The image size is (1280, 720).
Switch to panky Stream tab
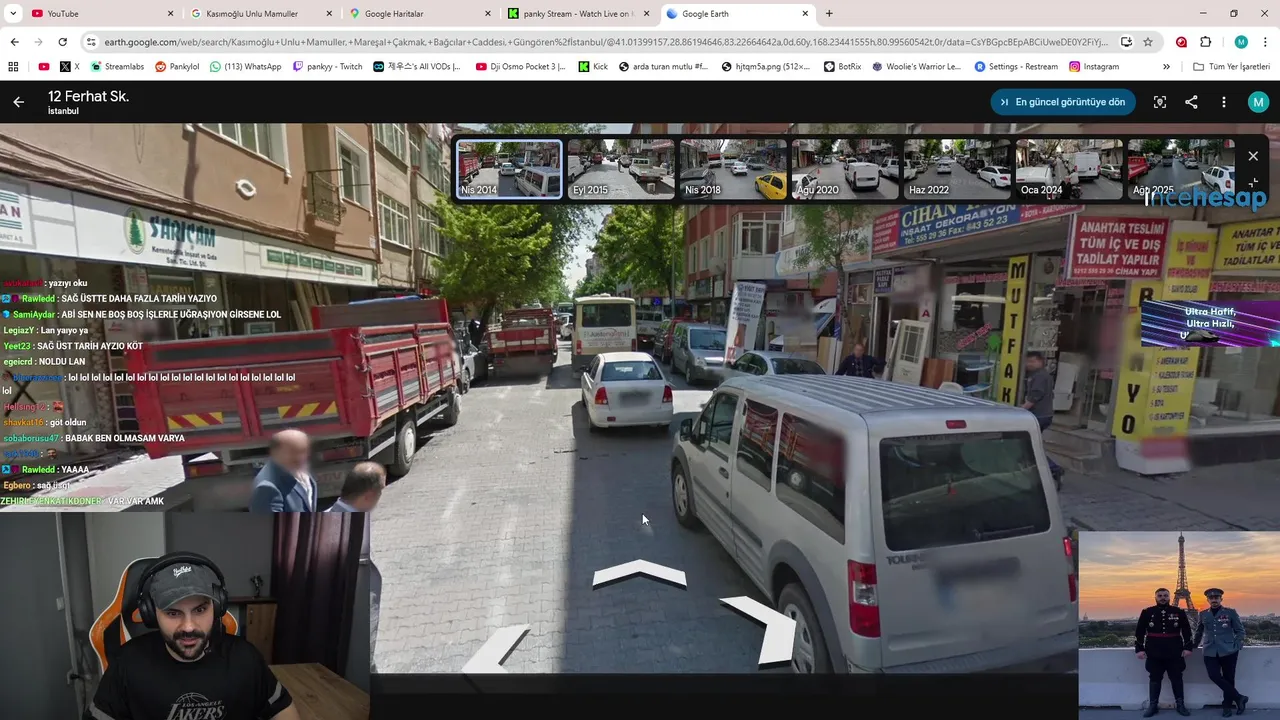pos(579,13)
